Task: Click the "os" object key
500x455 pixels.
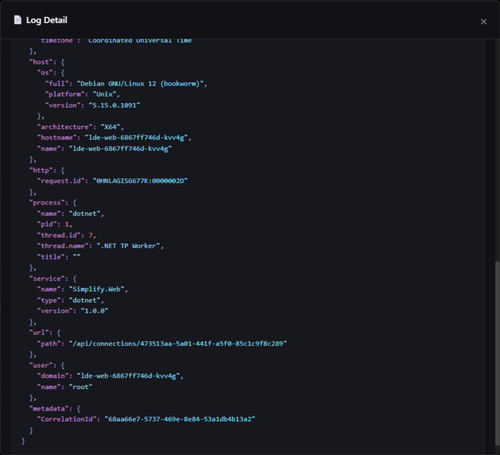Action: coord(45,73)
